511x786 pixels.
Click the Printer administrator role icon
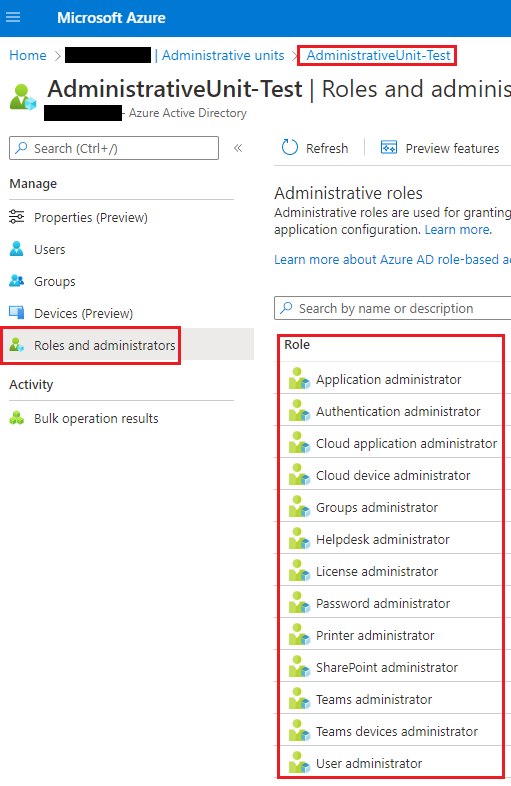click(299, 636)
